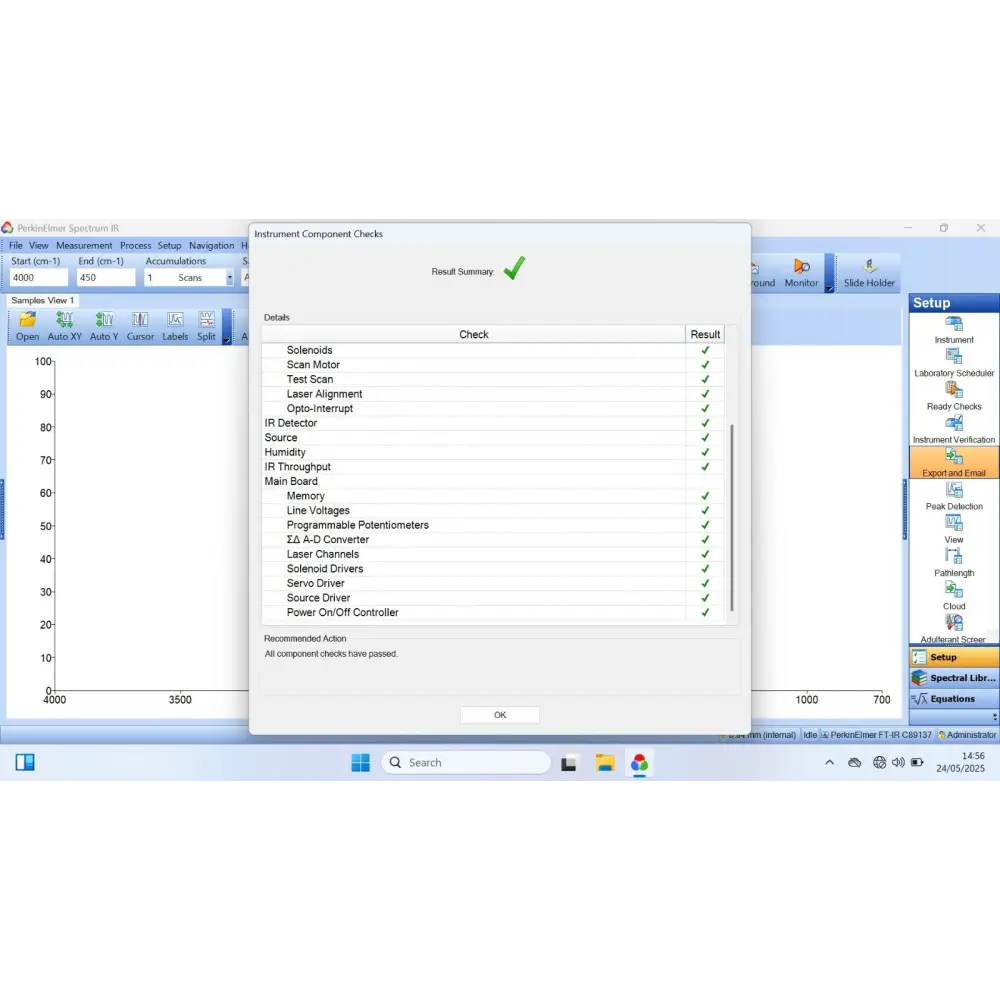Image resolution: width=1000 pixels, height=1000 pixels.
Task: Select the Source check row
Action: 493,438
